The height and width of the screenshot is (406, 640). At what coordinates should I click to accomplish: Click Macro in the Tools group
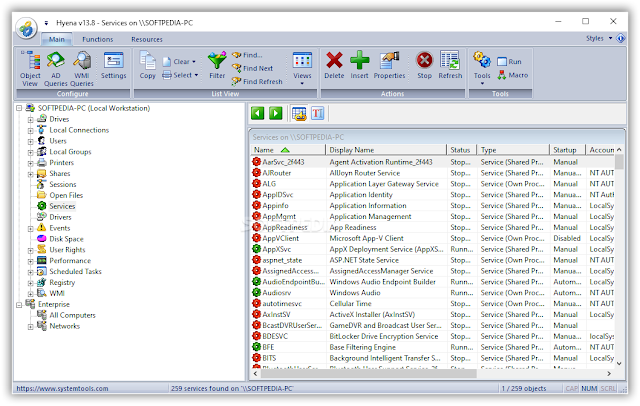click(x=513, y=75)
